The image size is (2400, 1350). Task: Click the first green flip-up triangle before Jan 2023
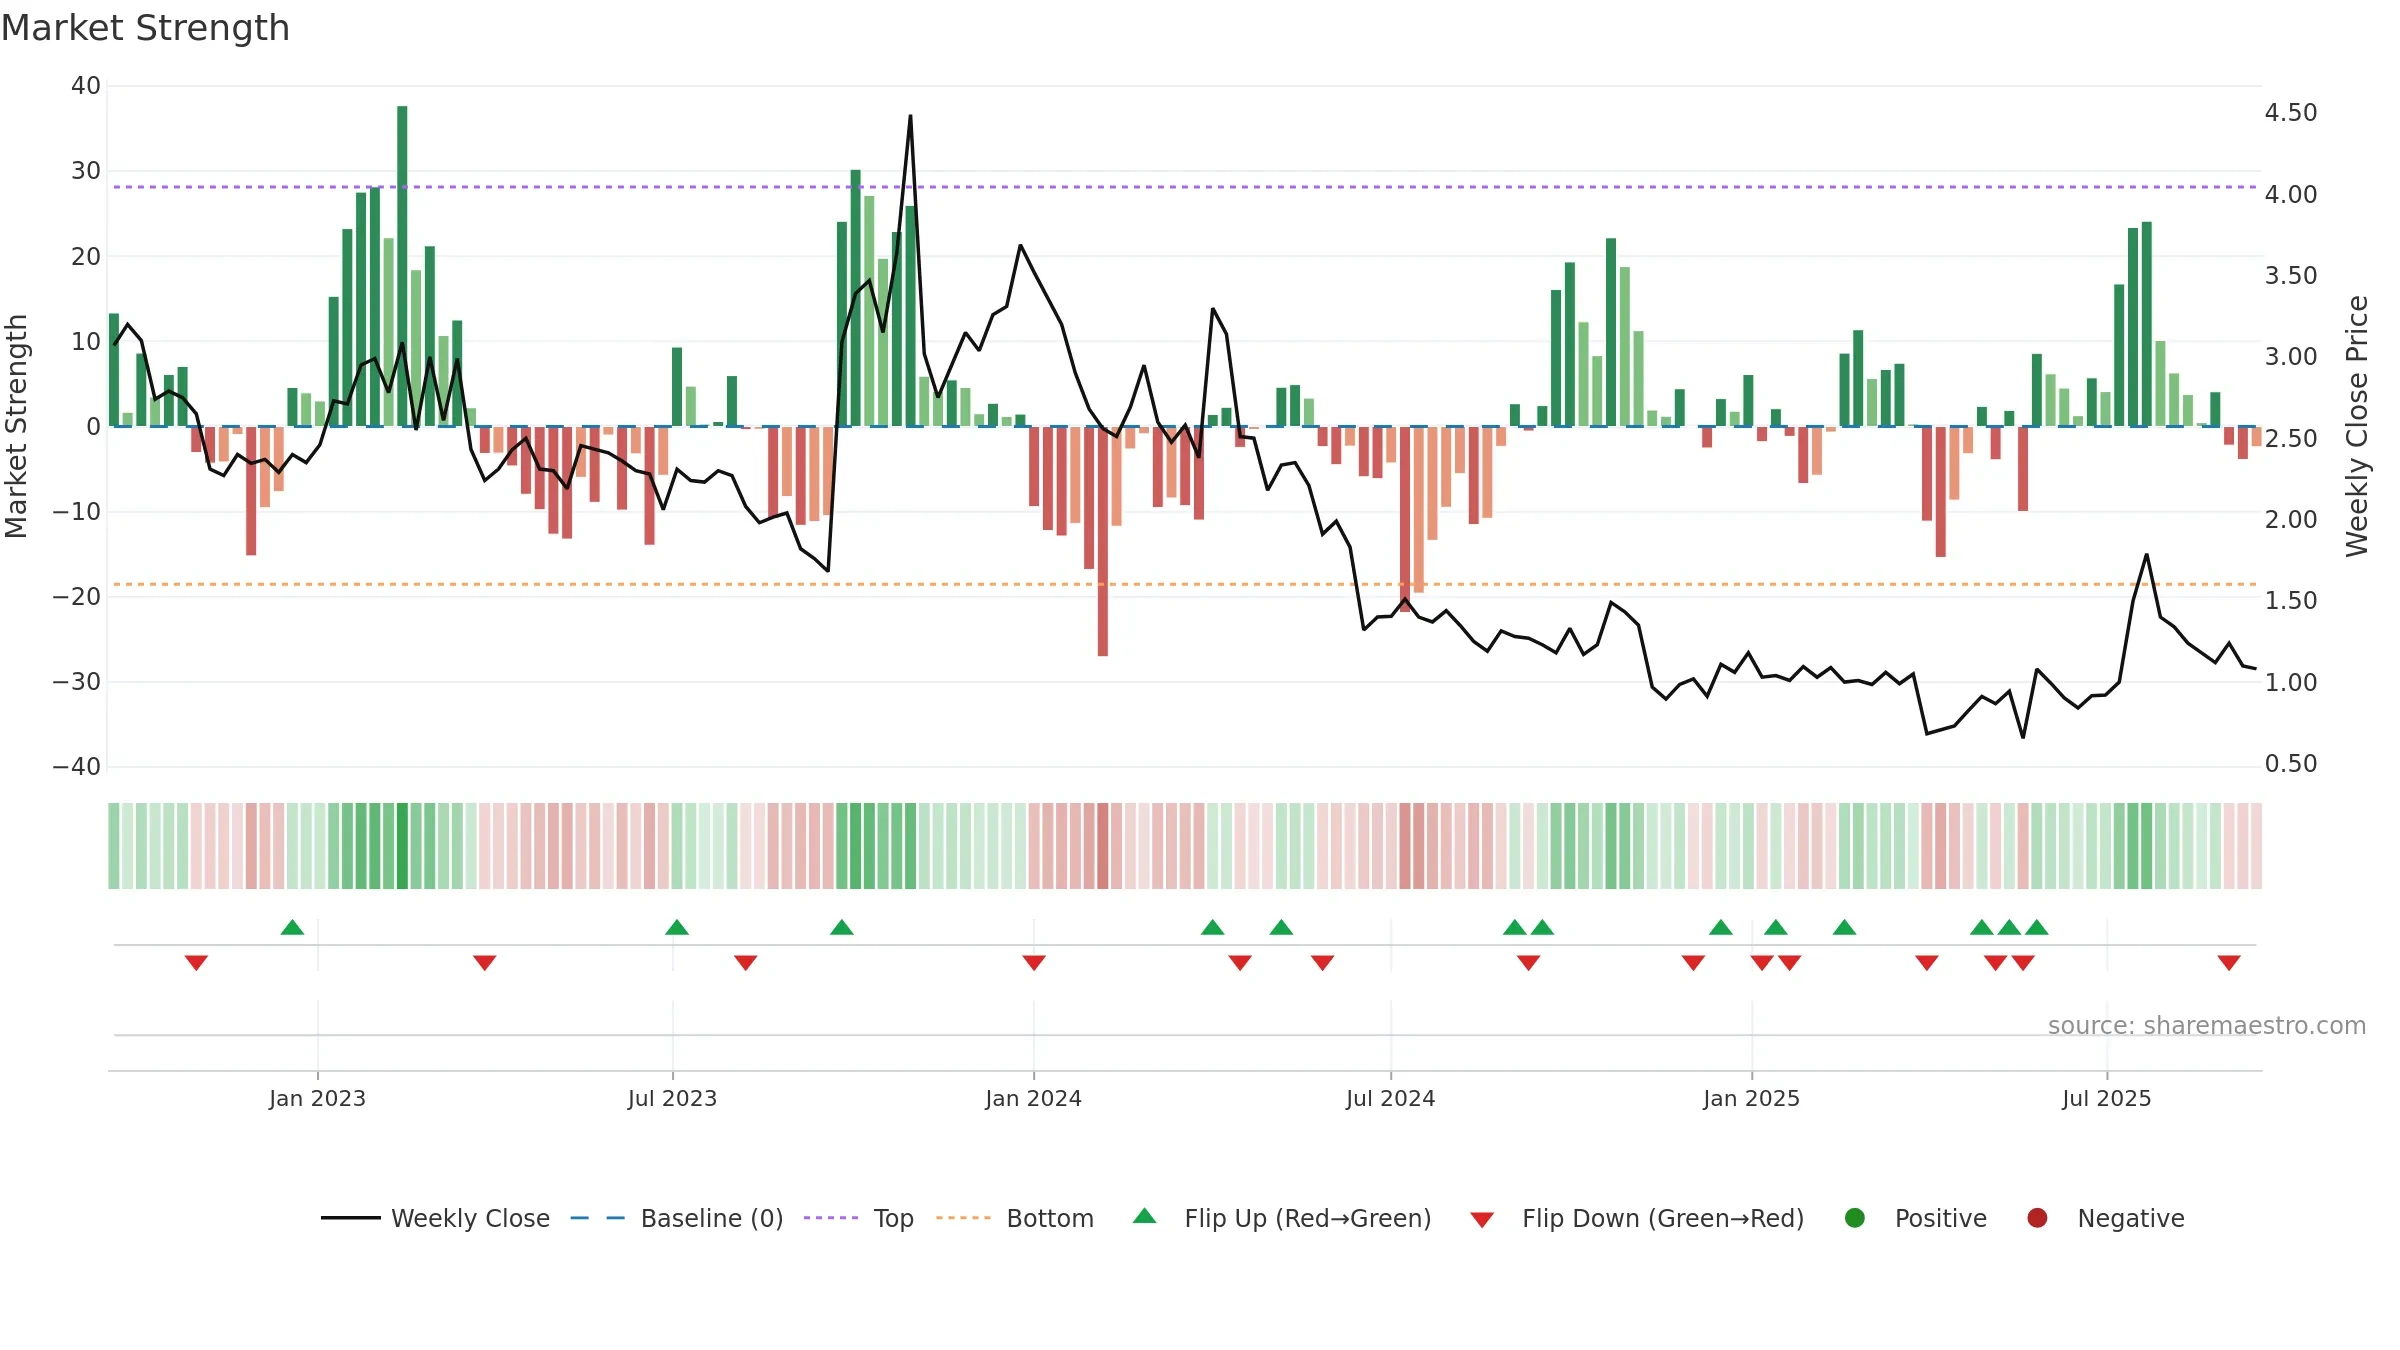(292, 927)
